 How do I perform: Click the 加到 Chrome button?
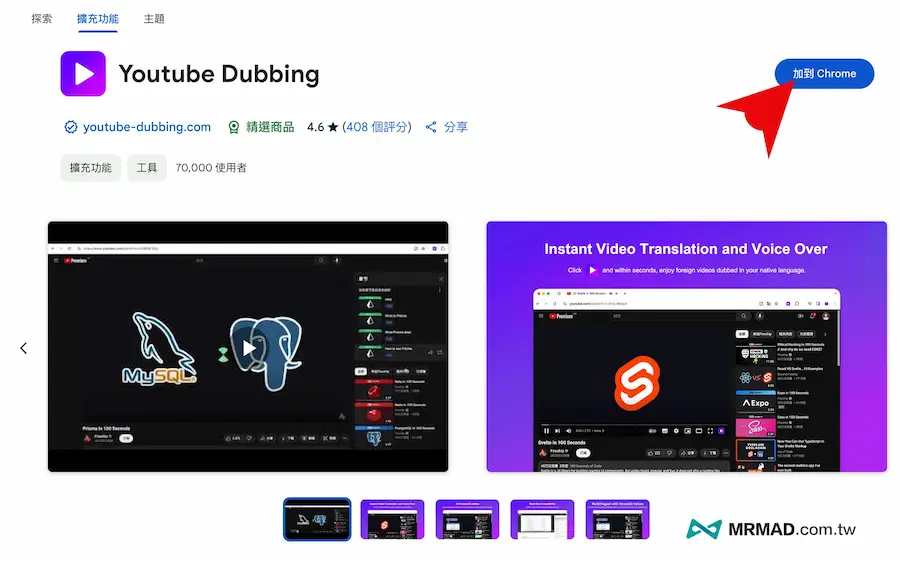[824, 74]
